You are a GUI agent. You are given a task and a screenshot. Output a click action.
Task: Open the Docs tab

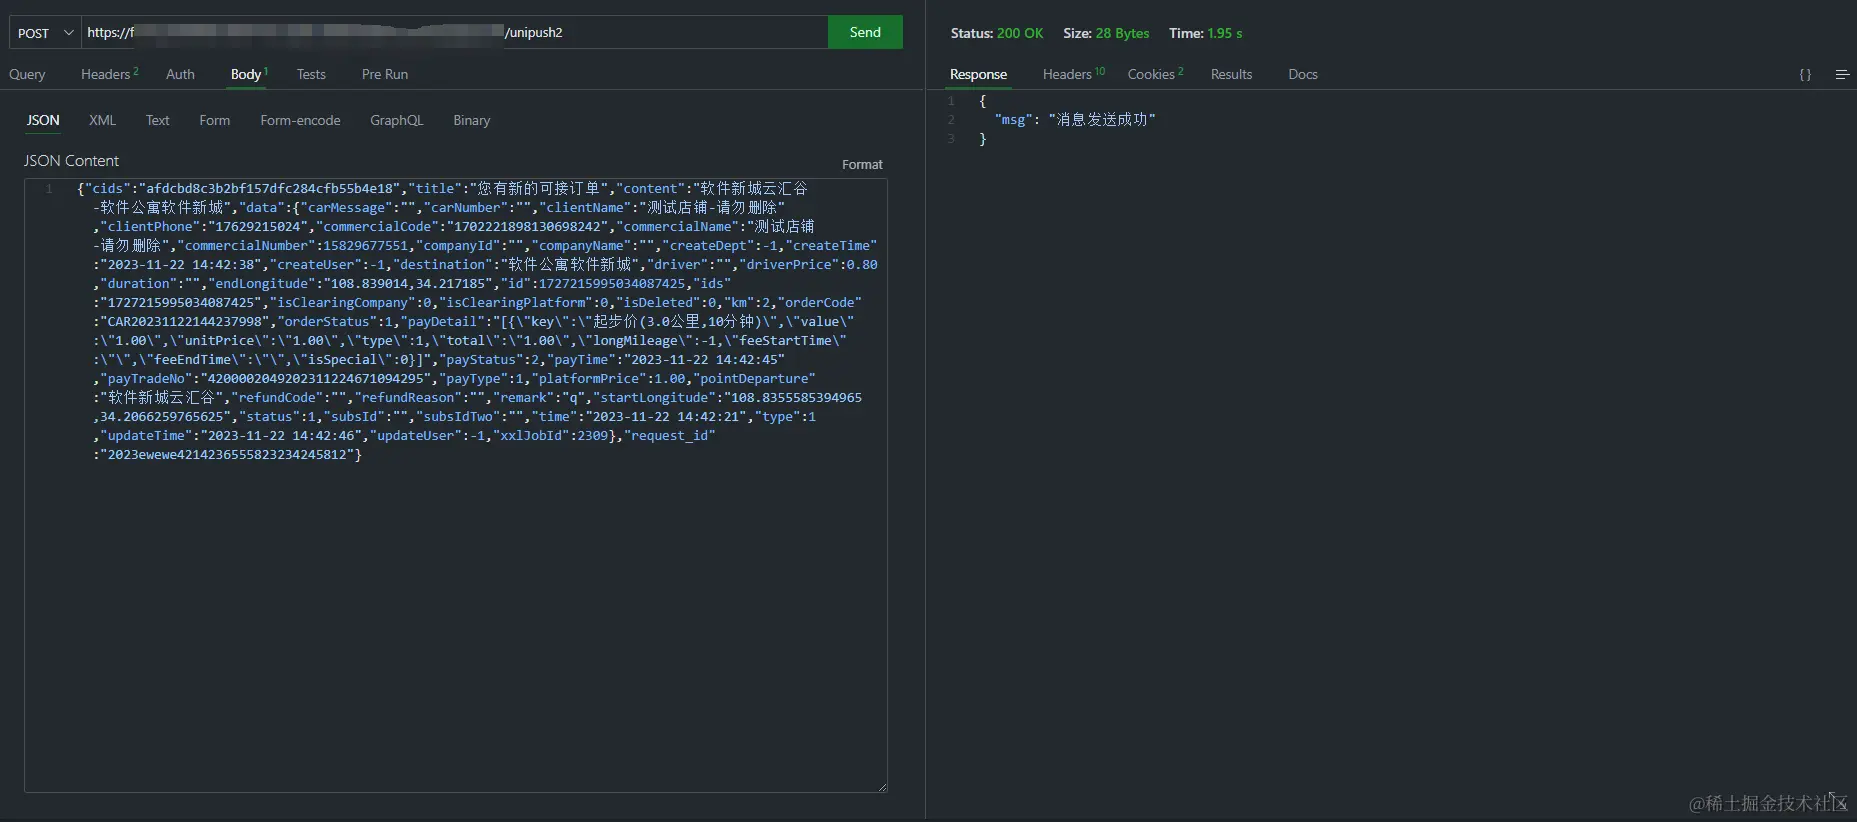tap(1302, 74)
